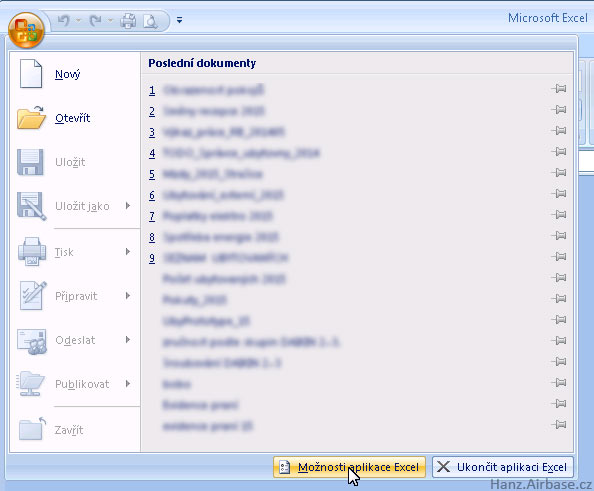
Task: Click the Připravit checklist icon
Action: 33,296
